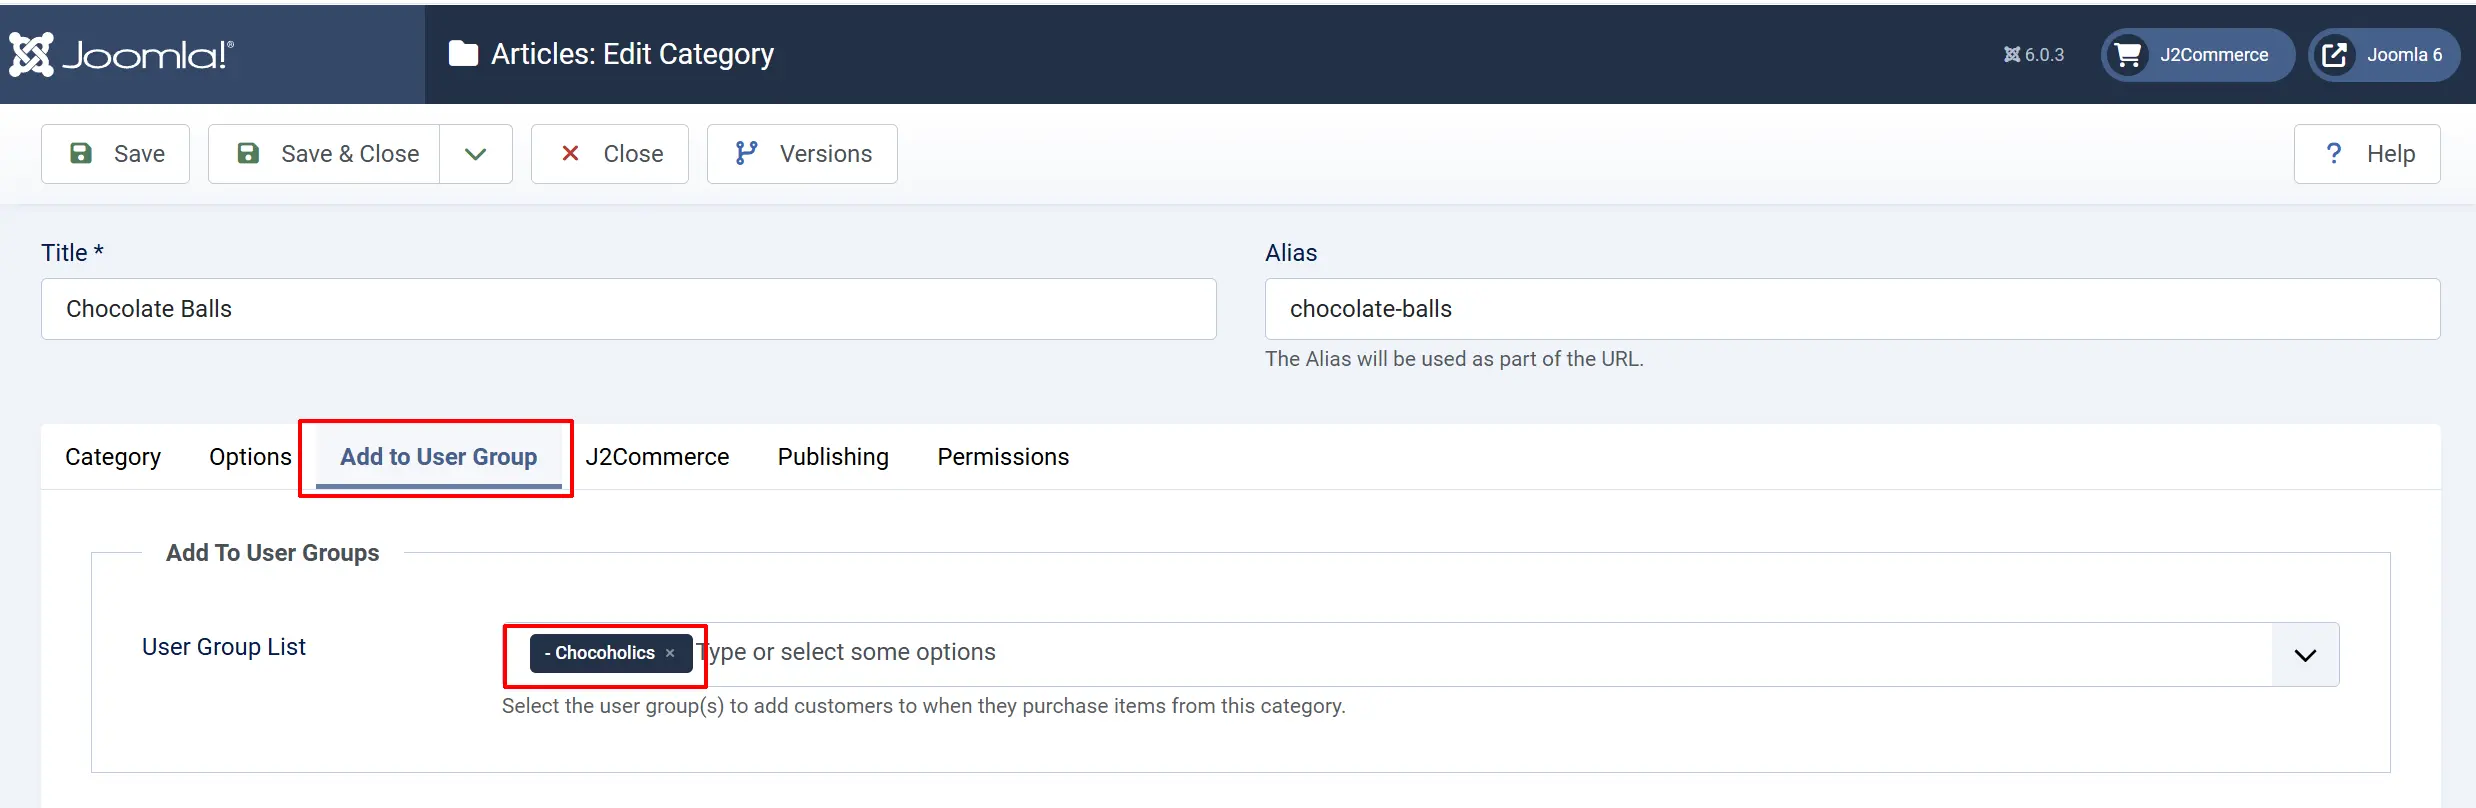Click the Save & Close disk icon

248,153
